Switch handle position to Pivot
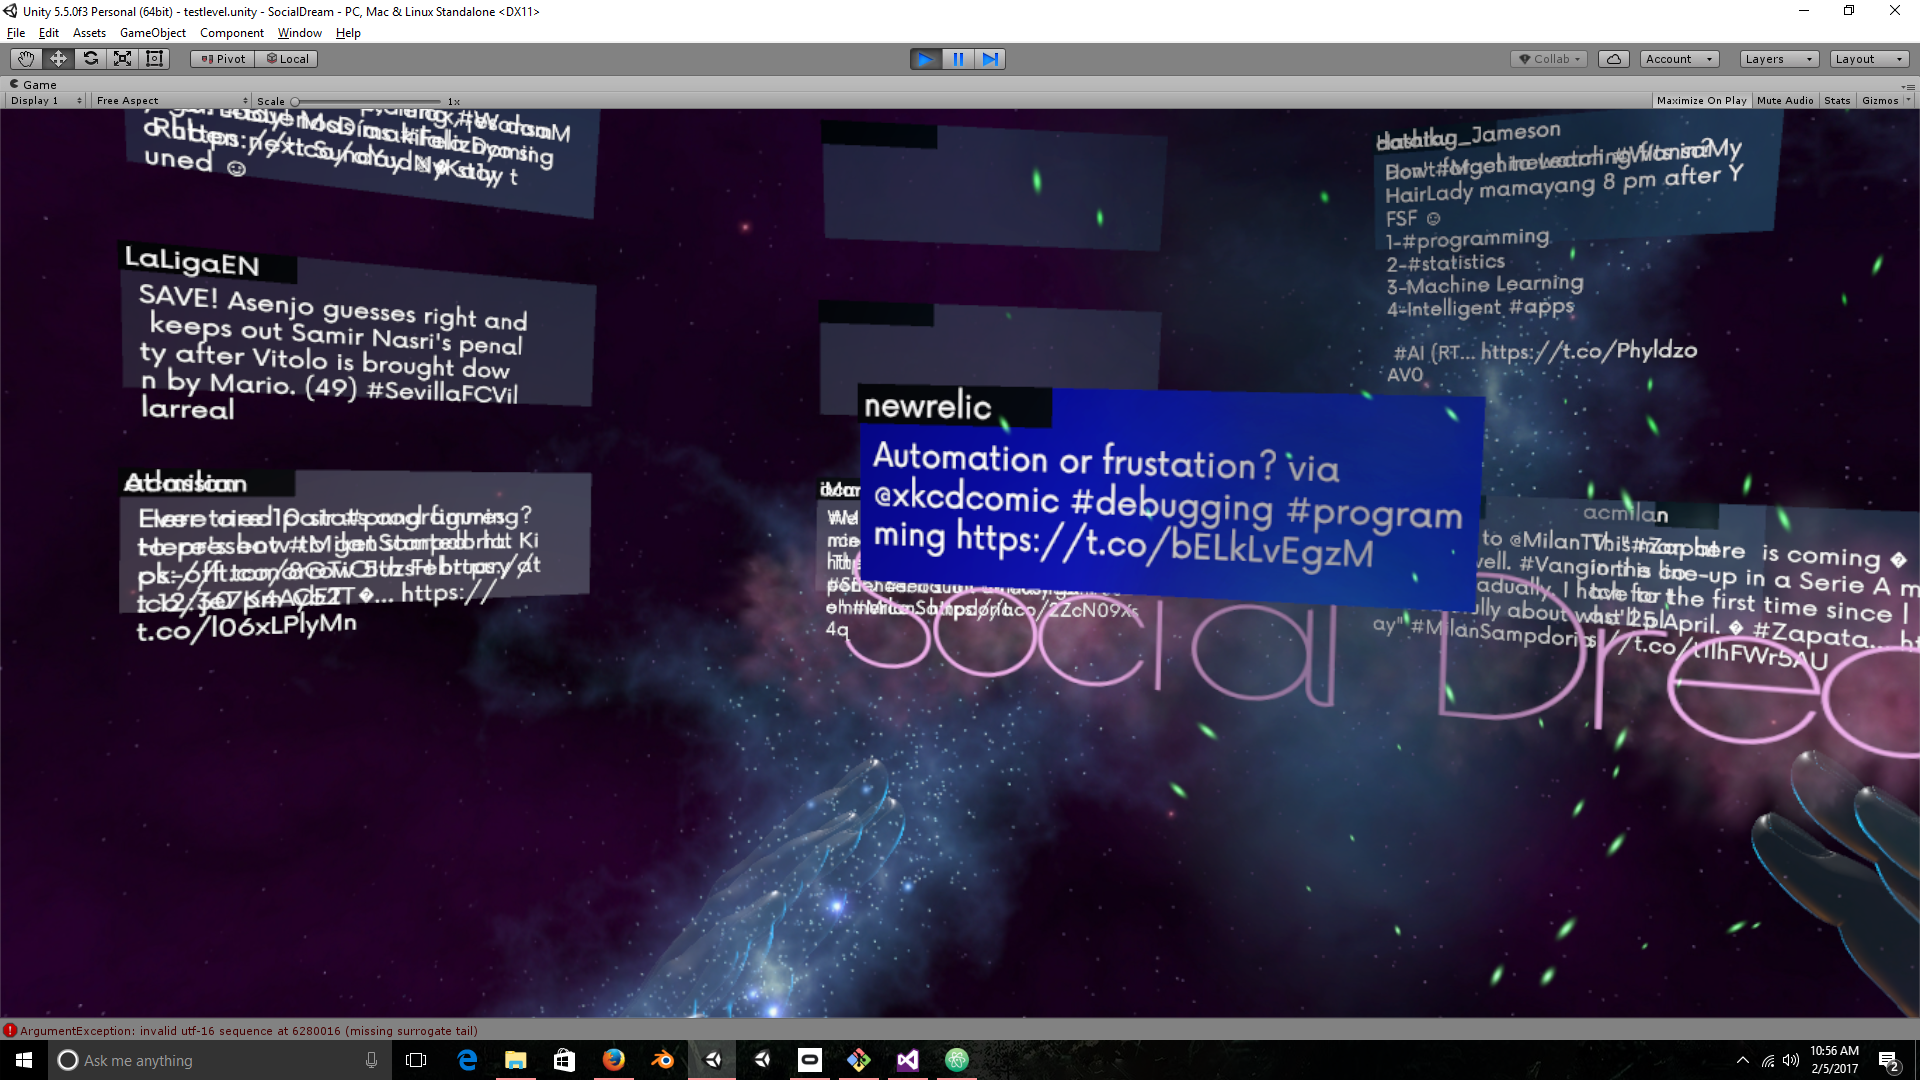 pyautogui.click(x=221, y=58)
